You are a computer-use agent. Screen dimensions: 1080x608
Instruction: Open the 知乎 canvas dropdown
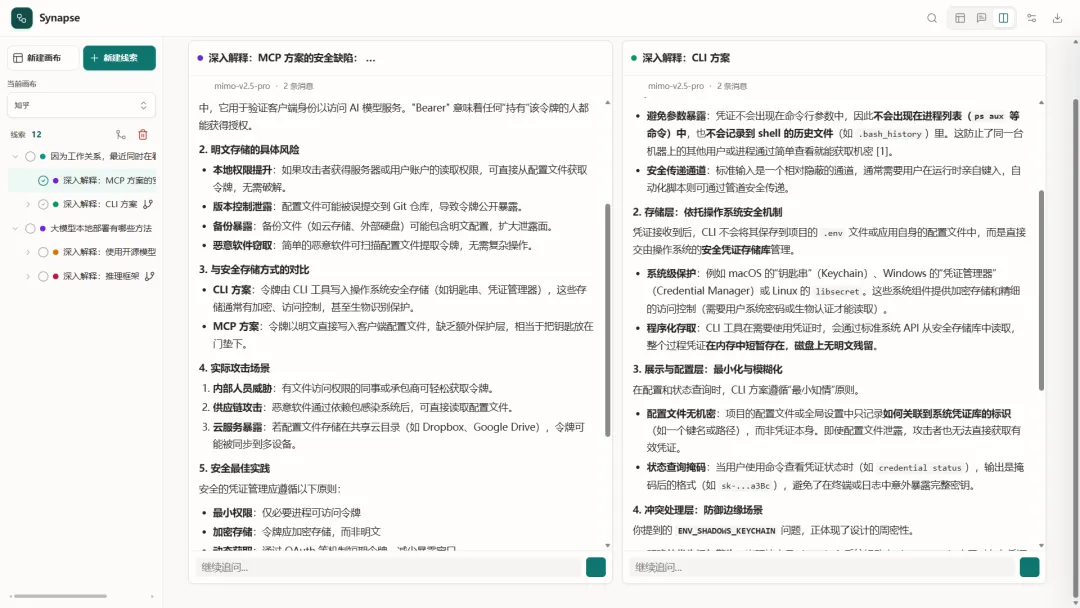point(81,105)
